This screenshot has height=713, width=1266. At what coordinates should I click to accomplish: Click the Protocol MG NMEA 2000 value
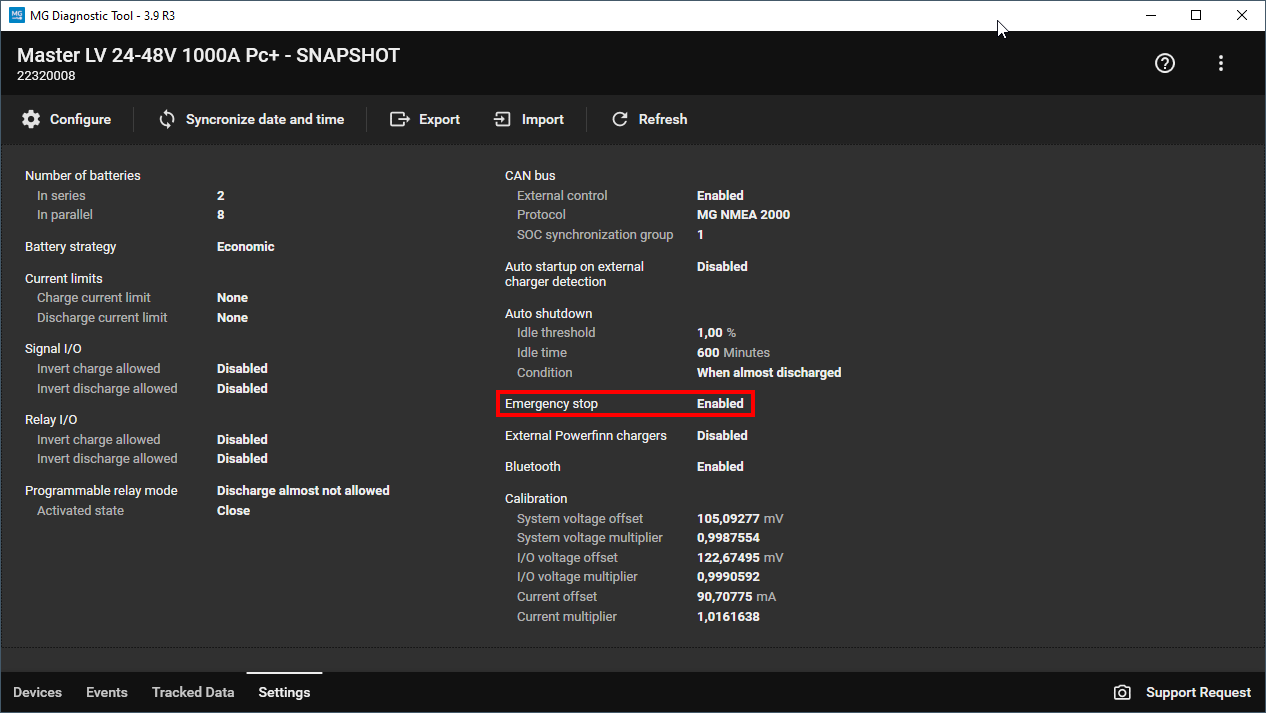coord(743,215)
